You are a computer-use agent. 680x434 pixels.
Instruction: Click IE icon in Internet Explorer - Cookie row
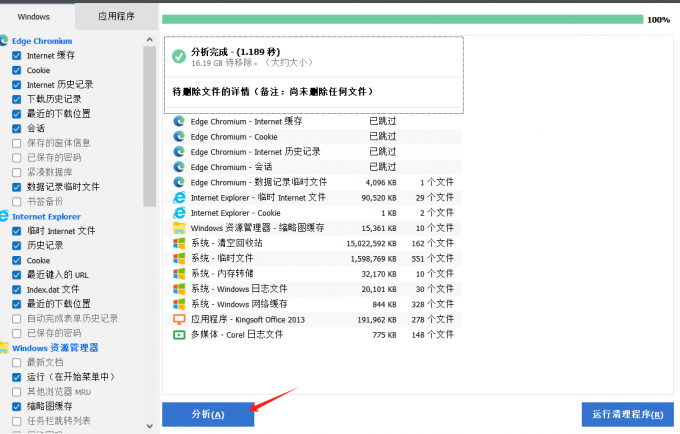pos(179,213)
